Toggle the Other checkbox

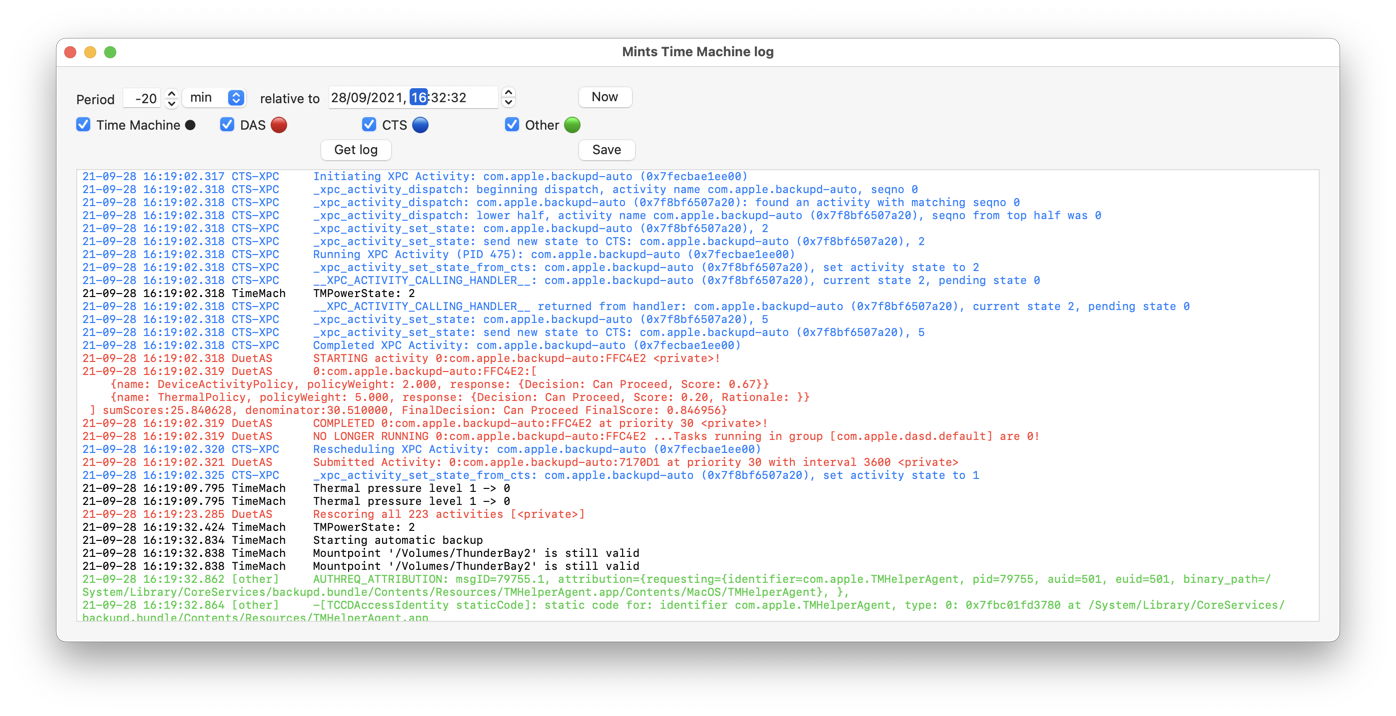click(x=512, y=125)
